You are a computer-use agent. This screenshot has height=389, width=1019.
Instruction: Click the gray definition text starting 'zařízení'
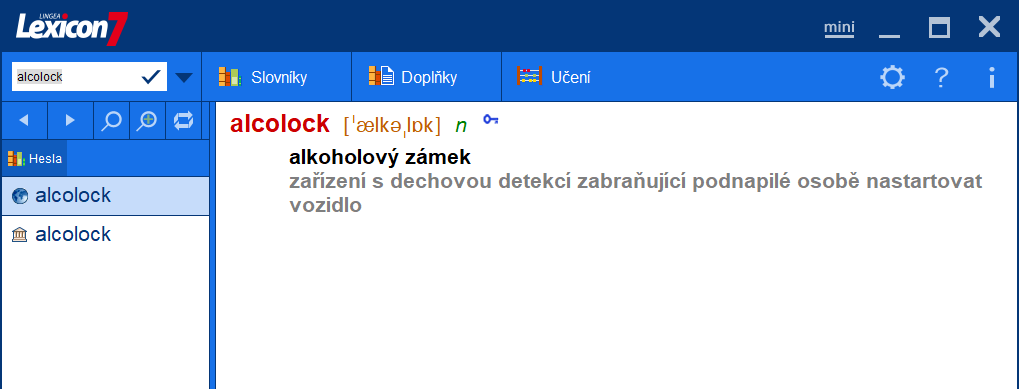pos(636,193)
